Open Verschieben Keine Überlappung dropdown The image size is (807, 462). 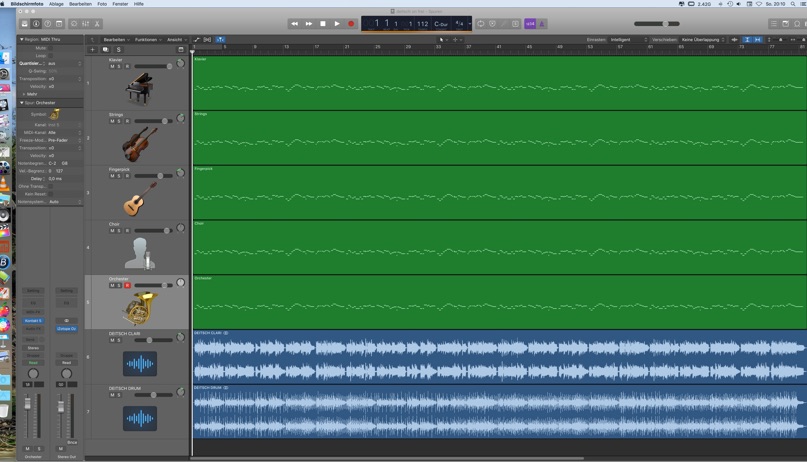703,40
